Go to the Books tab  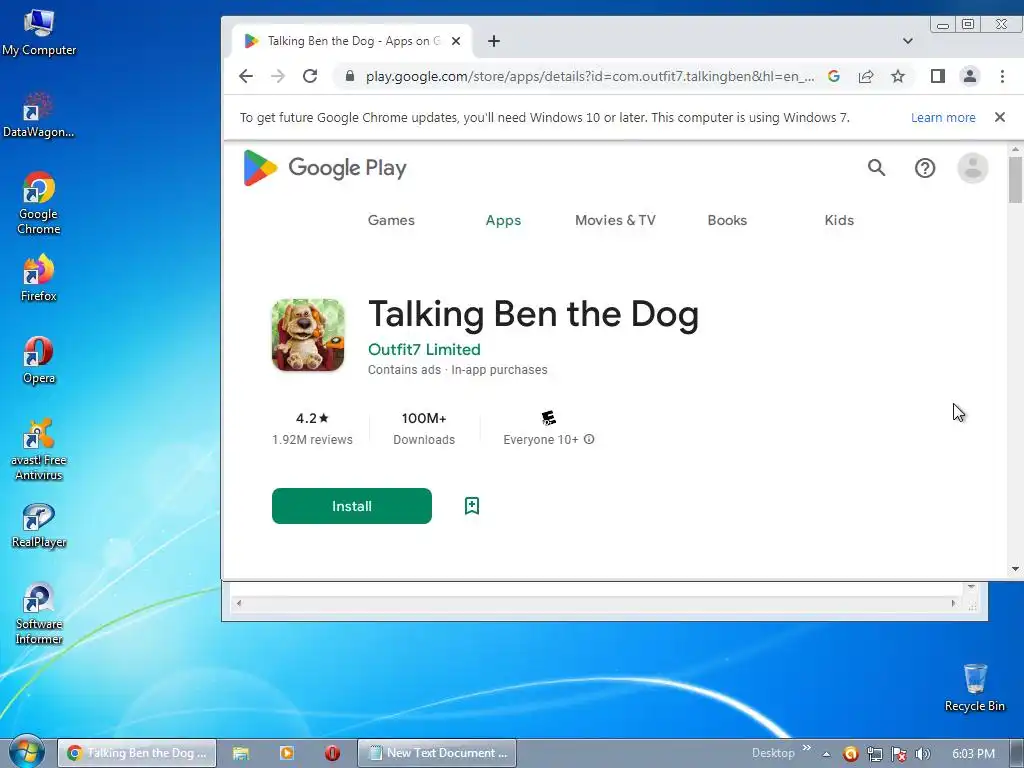coord(728,220)
